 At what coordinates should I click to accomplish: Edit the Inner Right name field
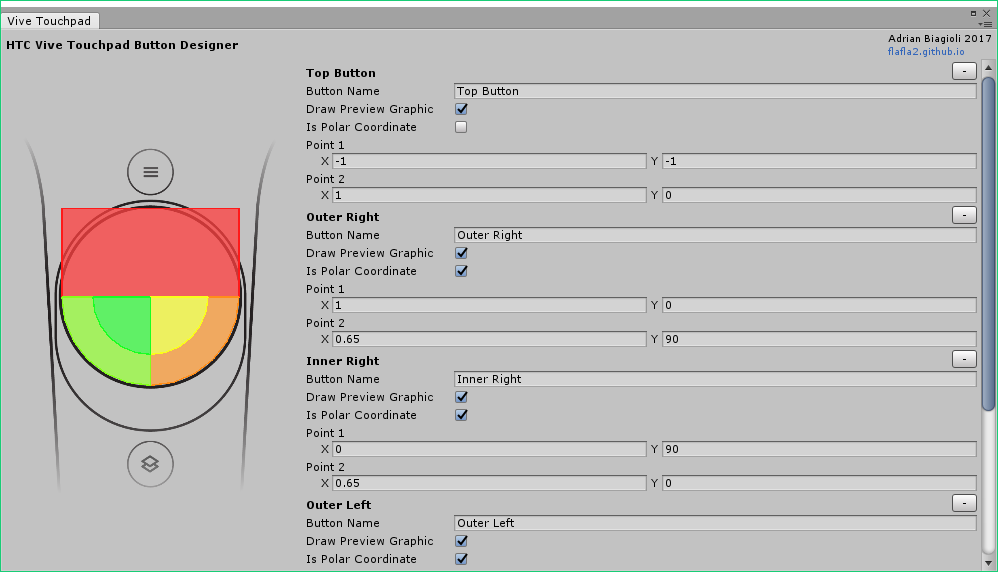click(x=715, y=379)
